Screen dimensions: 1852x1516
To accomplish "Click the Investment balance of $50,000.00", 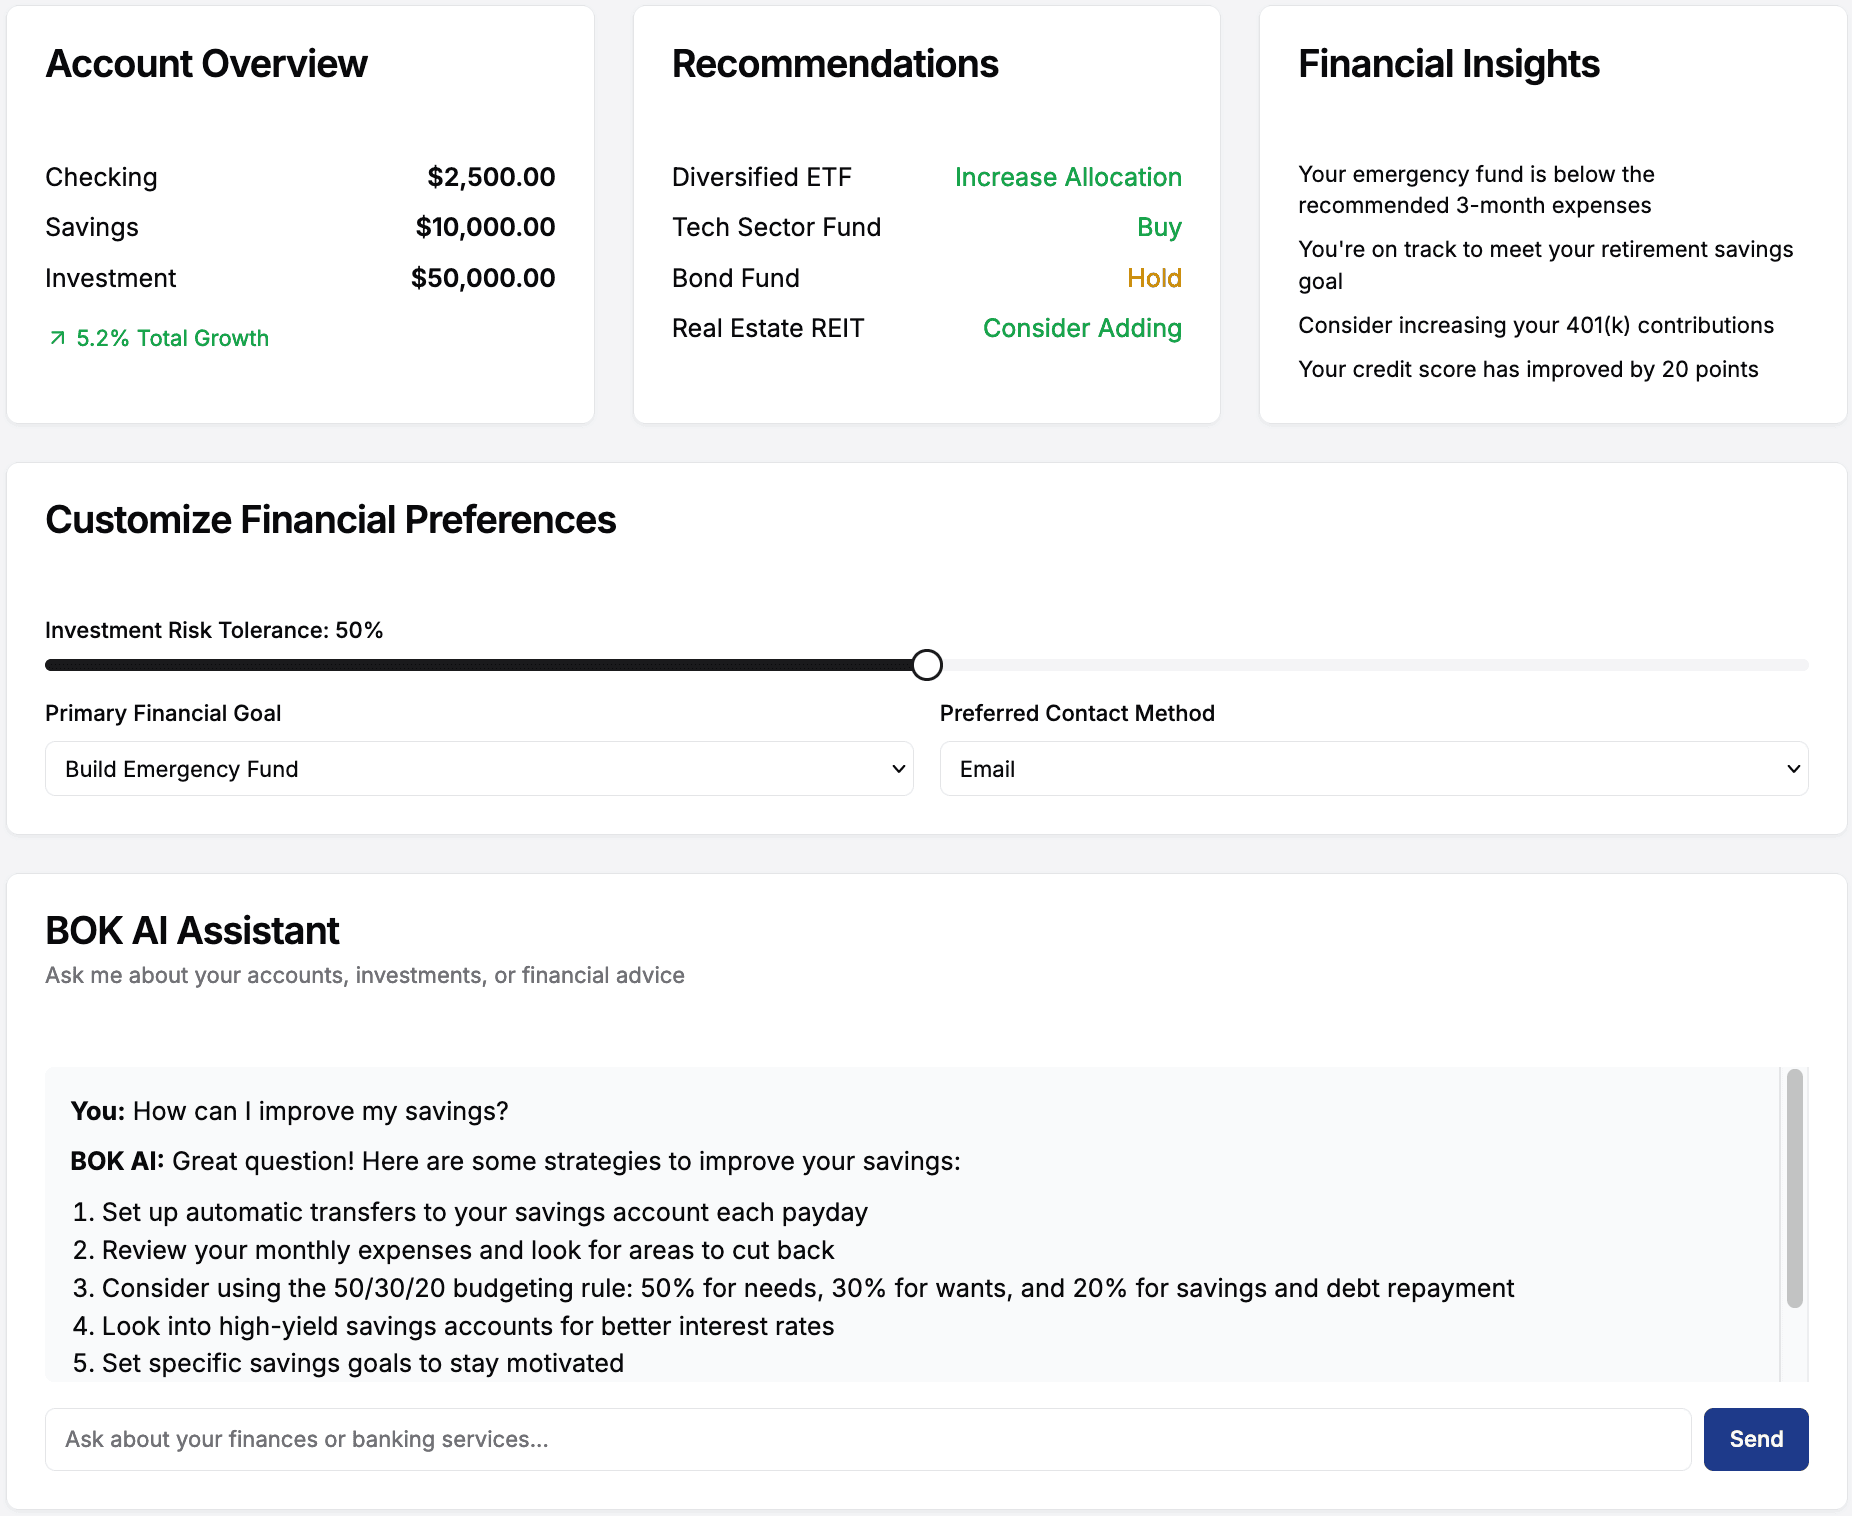I will (483, 278).
